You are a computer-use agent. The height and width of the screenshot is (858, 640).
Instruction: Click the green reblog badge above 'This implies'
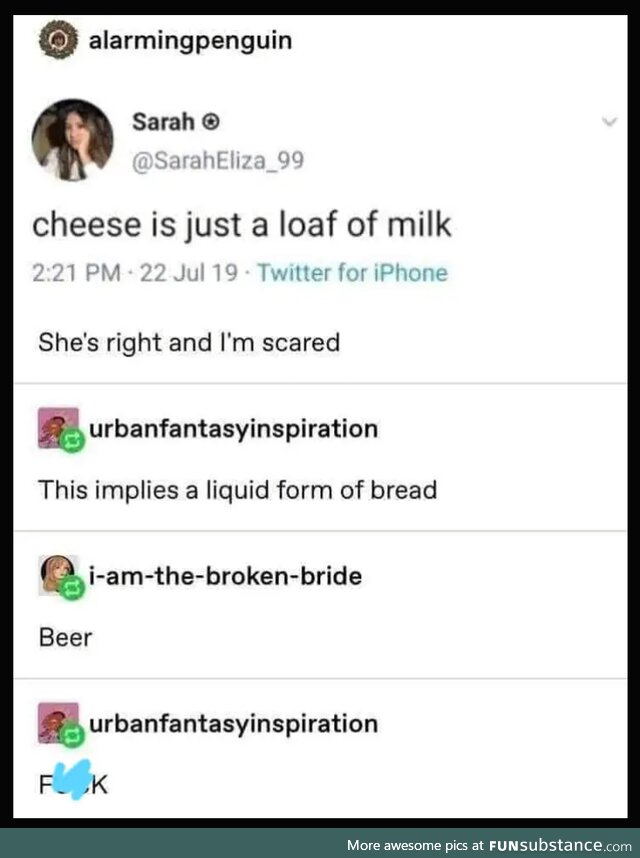tap(72, 439)
